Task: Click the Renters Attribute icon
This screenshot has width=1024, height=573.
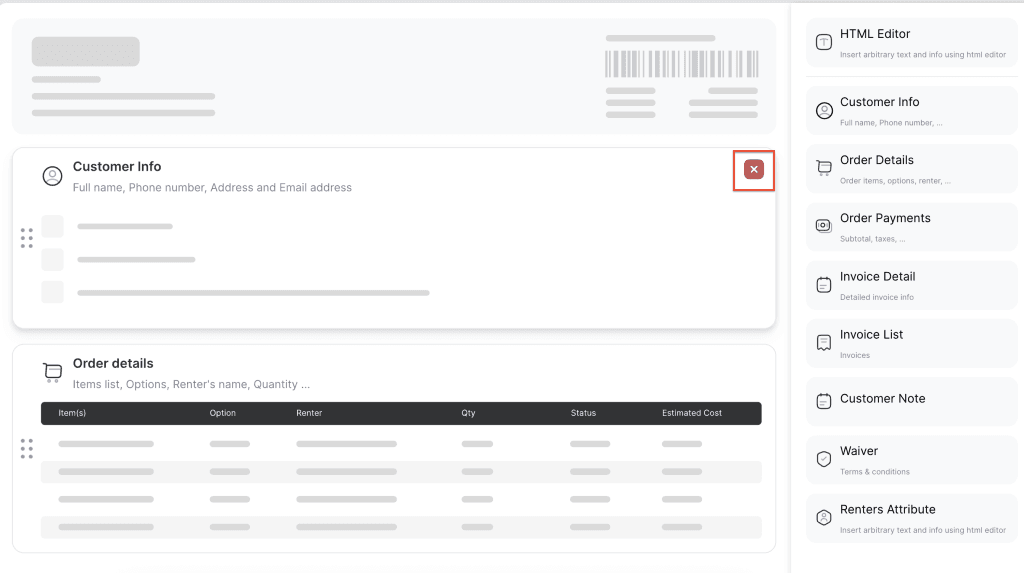Action: point(824,517)
